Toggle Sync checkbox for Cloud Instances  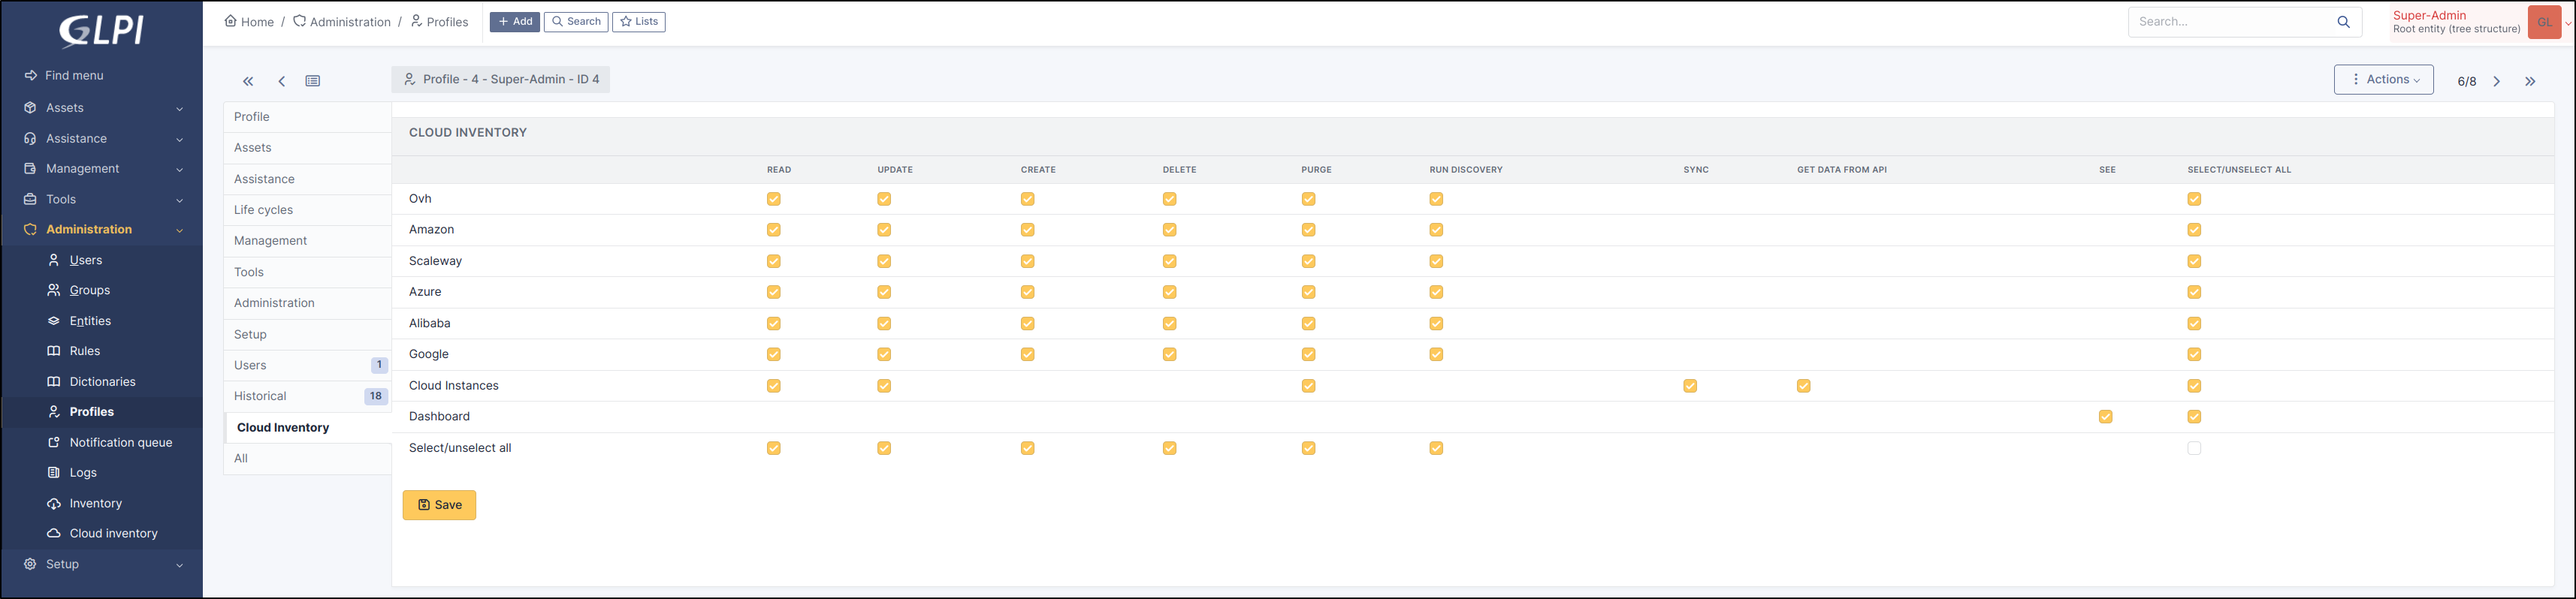1689,386
